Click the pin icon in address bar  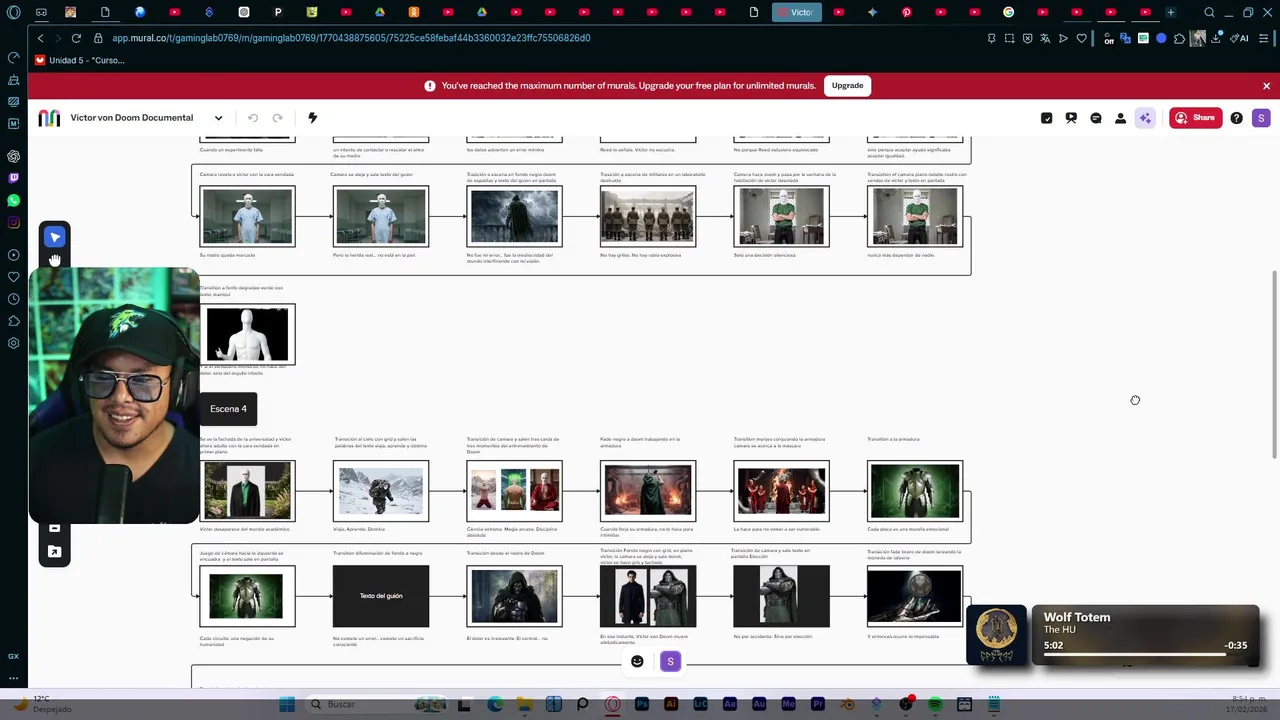[x=991, y=38]
